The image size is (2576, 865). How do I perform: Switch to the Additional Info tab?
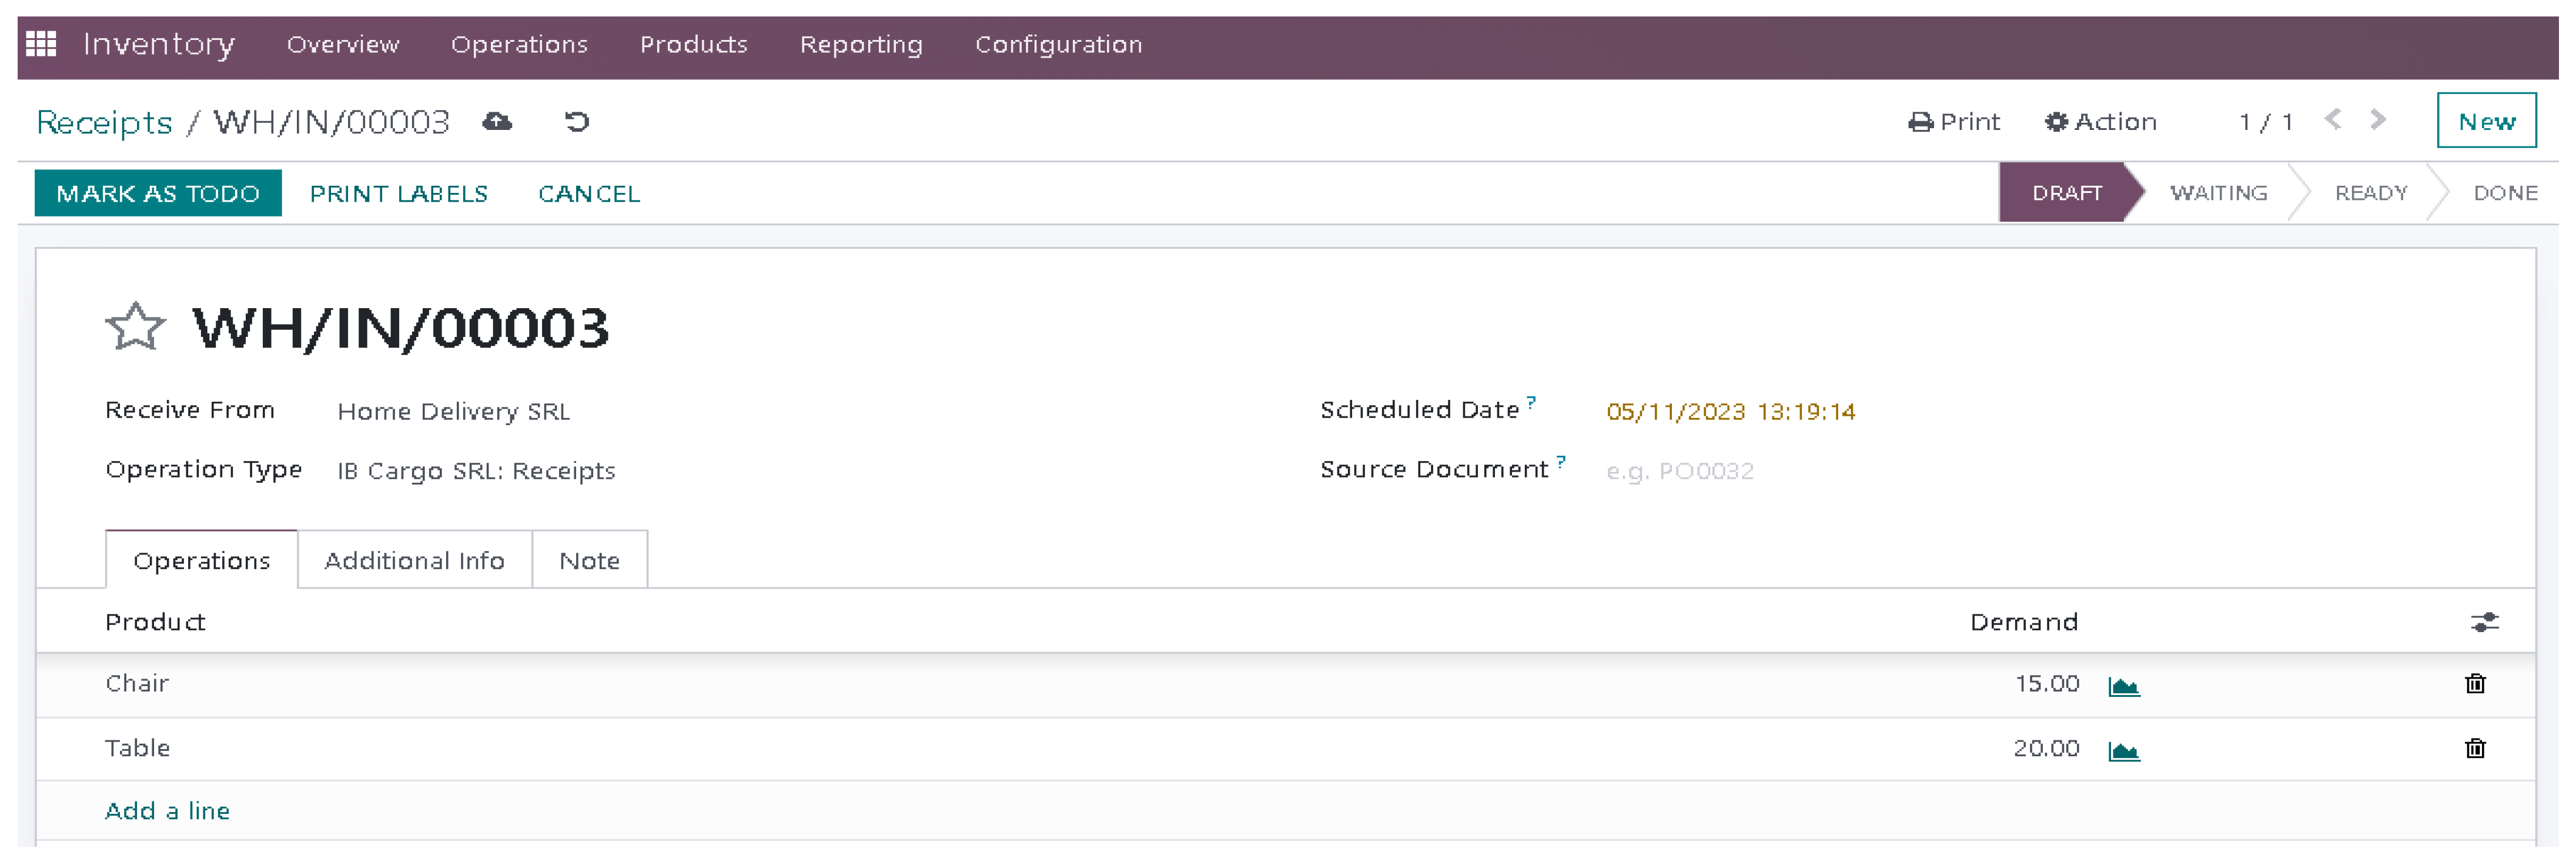pos(414,561)
